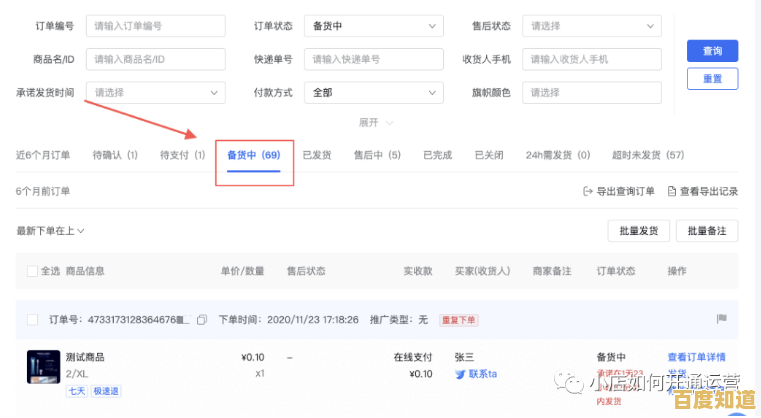Image resolution: width=761 pixels, height=418 pixels.
Task: Switch to the 近6个月订单 tab
Action: 43,155
